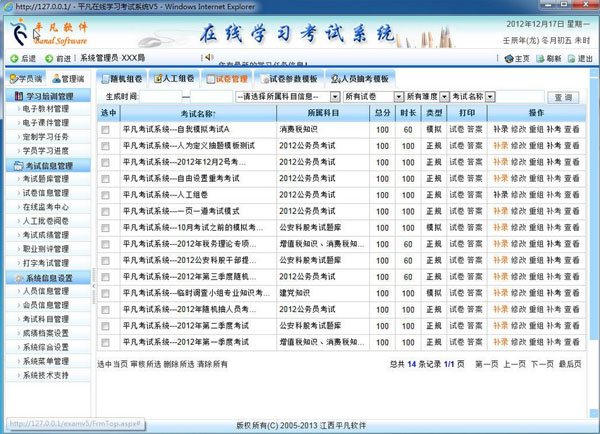Click 删除所选 link below table
The width and height of the screenshot is (600, 434).
coord(179,364)
